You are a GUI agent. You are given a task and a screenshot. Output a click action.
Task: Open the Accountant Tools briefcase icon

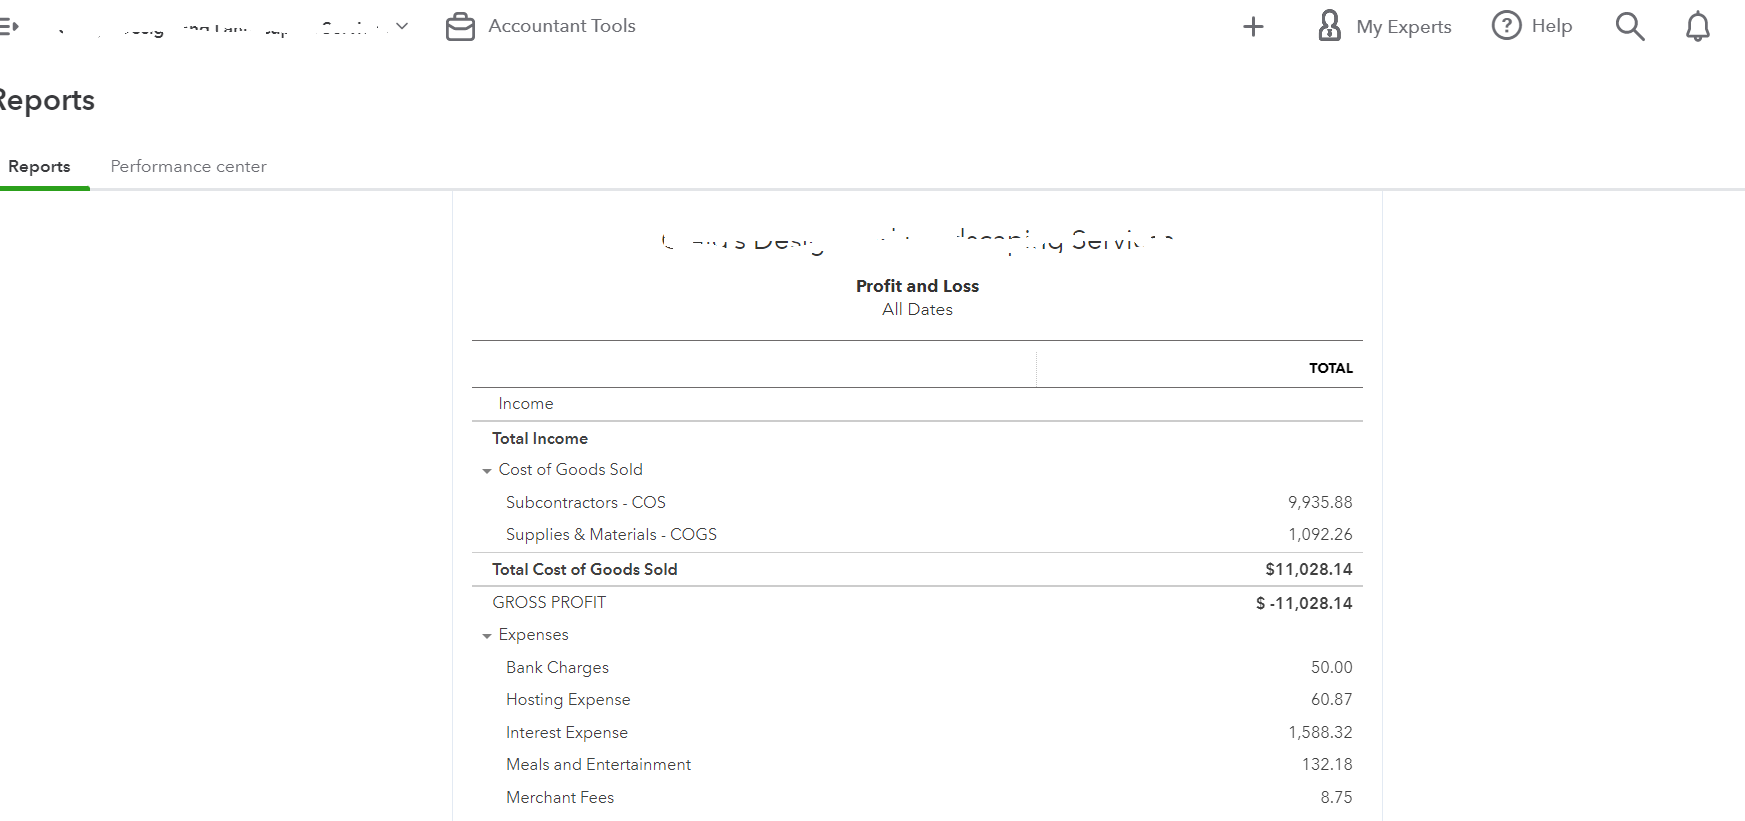460,26
